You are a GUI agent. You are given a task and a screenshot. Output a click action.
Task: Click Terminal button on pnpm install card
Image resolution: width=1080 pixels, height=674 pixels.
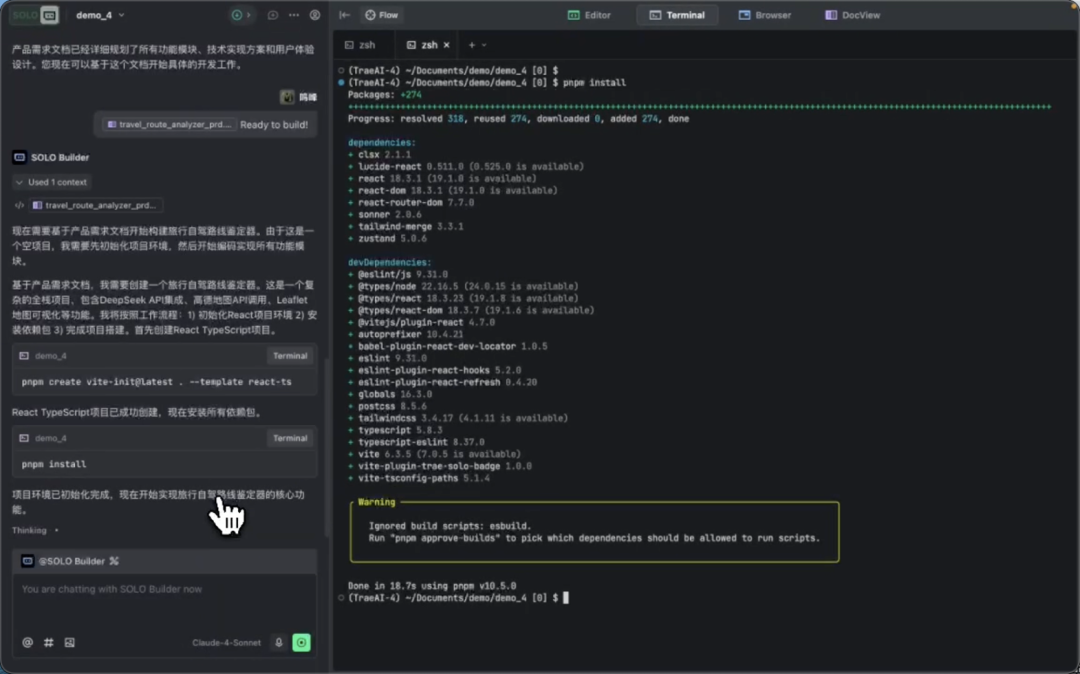290,438
